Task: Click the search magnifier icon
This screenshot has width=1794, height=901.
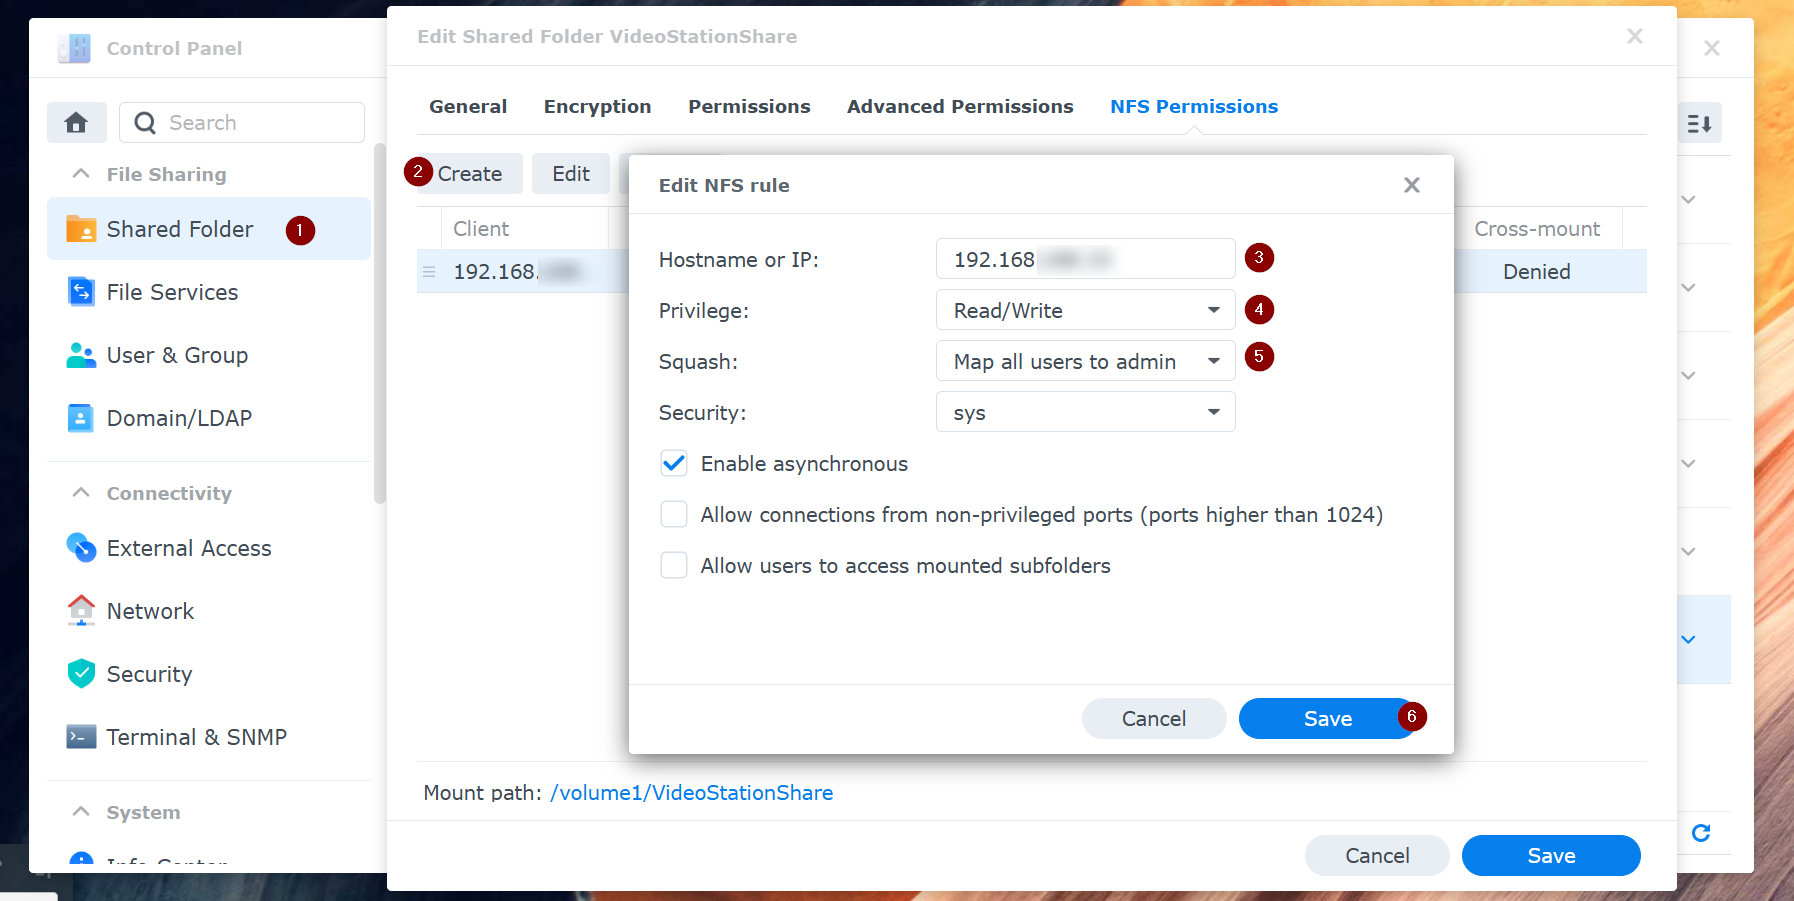Action: click(145, 123)
